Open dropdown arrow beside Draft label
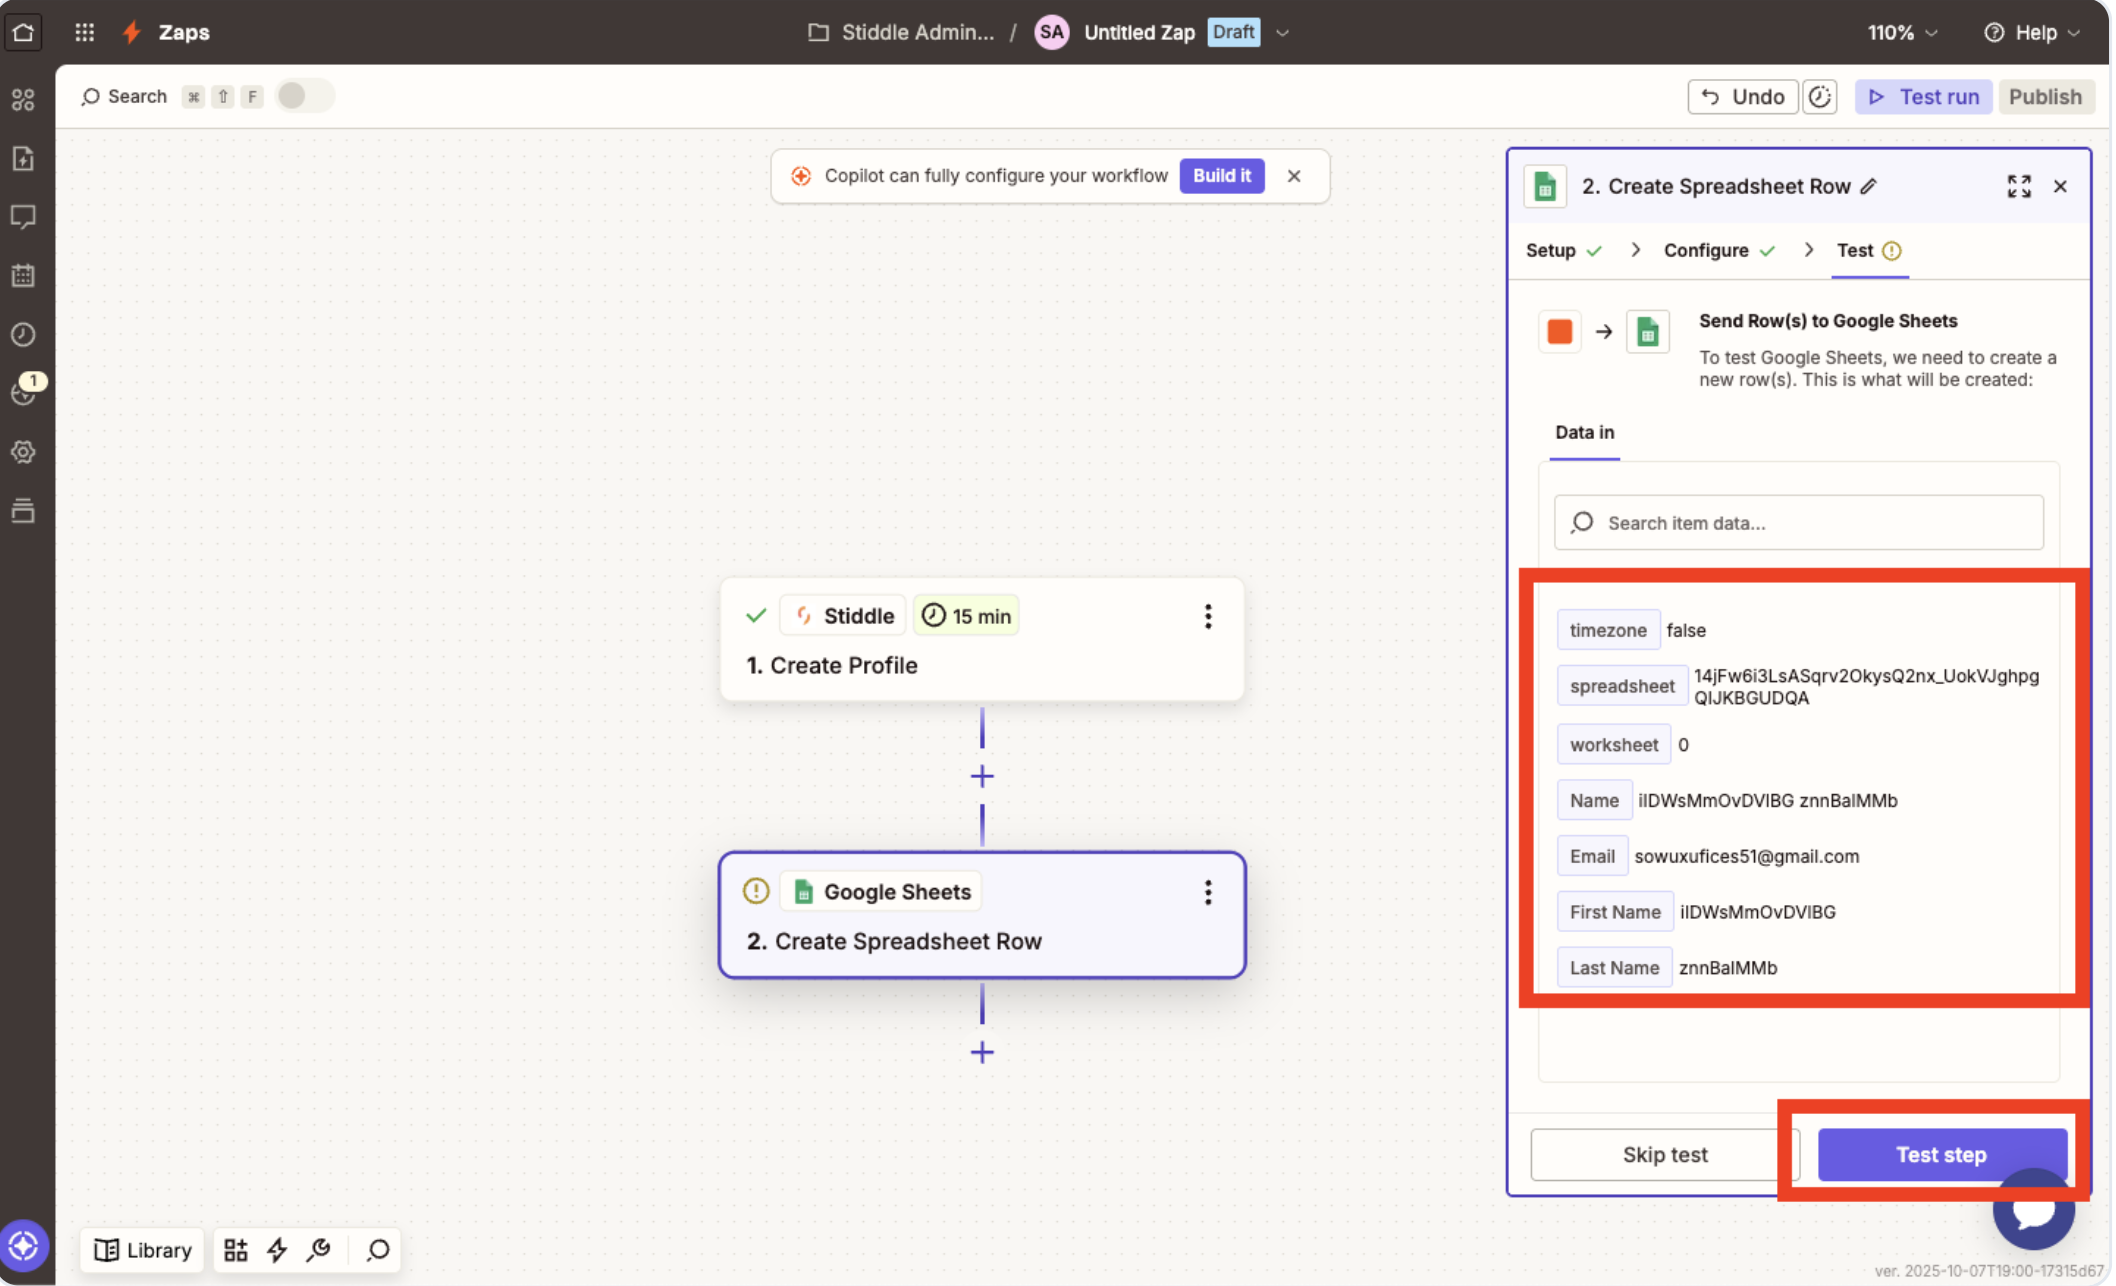Screen dimensions: 2116x1286 (1283, 32)
